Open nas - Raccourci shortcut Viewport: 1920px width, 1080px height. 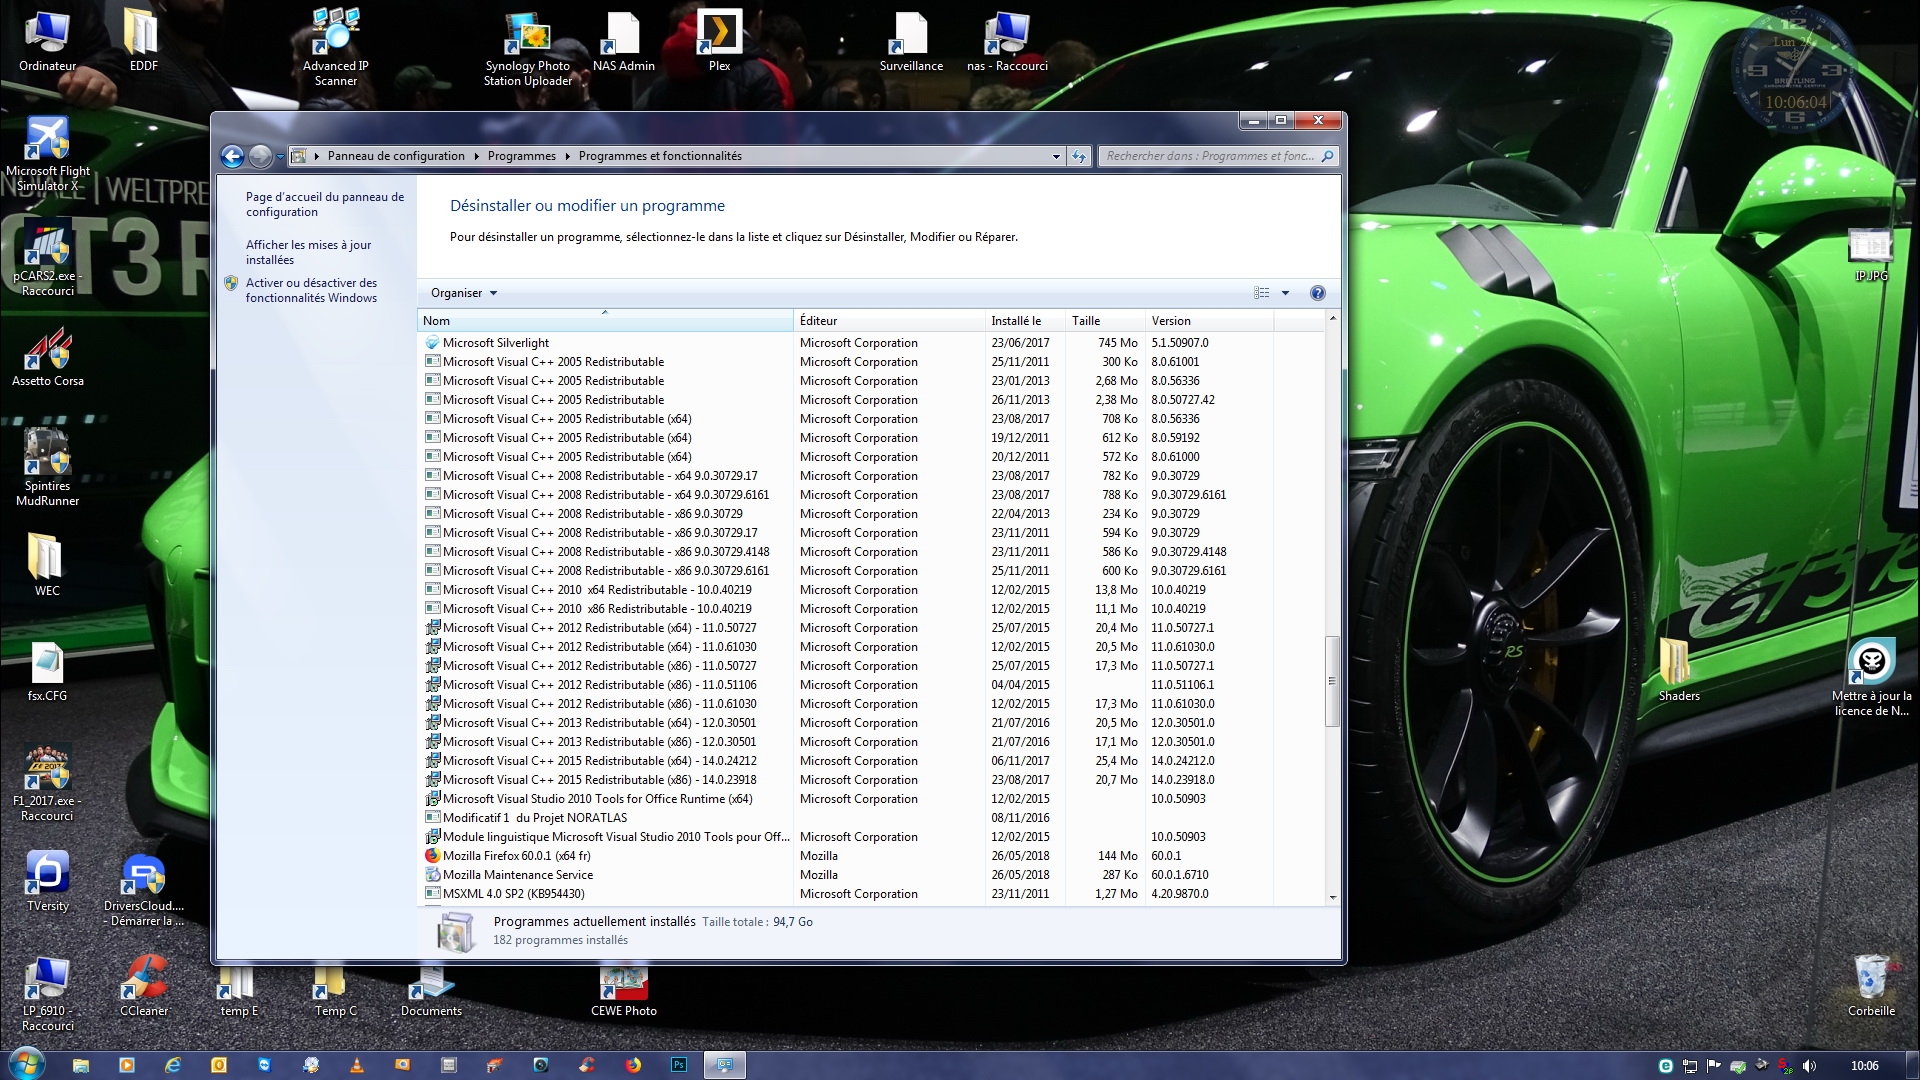point(1007,42)
